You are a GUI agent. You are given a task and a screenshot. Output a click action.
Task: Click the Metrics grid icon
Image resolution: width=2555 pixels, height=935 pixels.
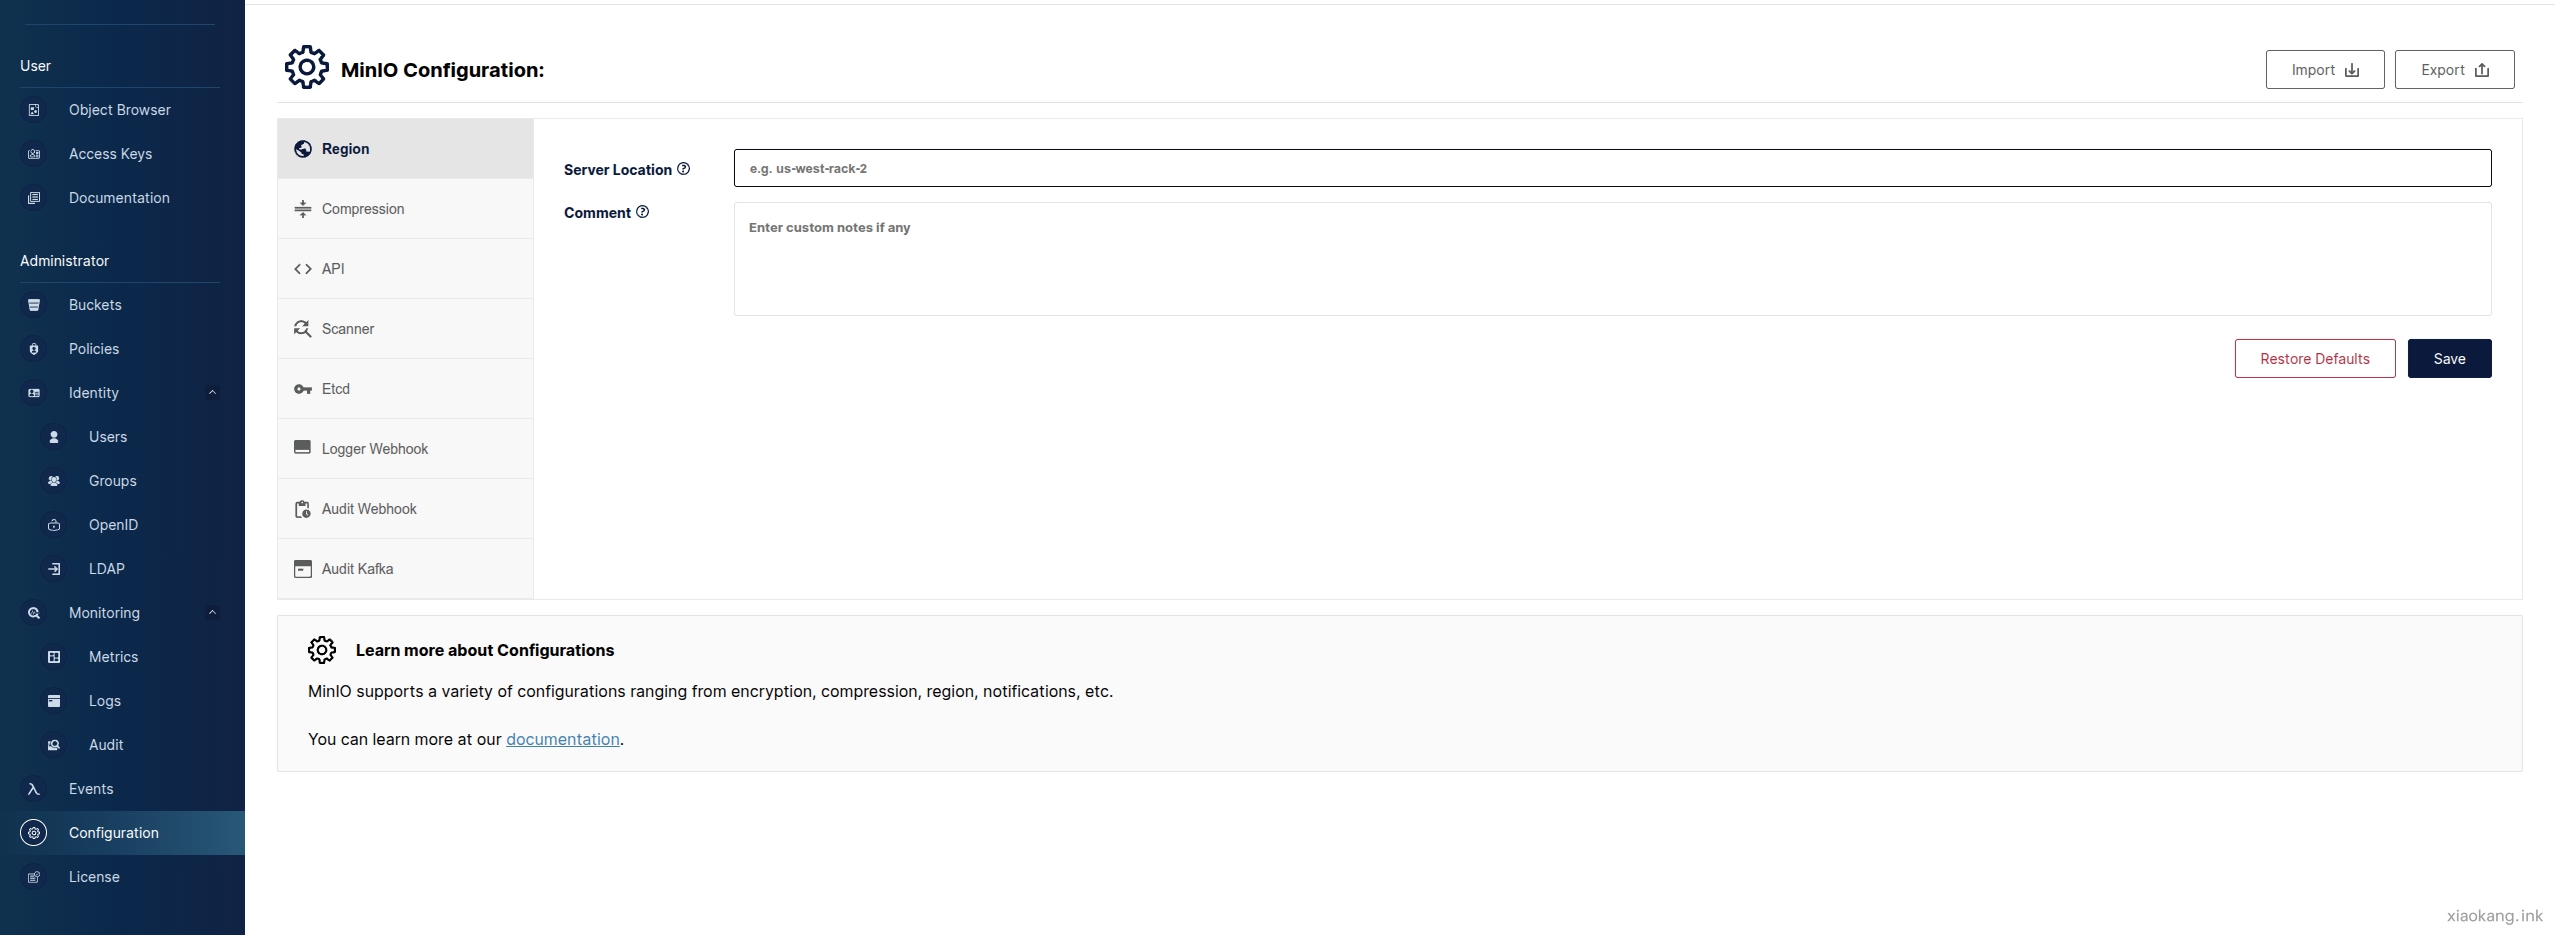coord(54,657)
